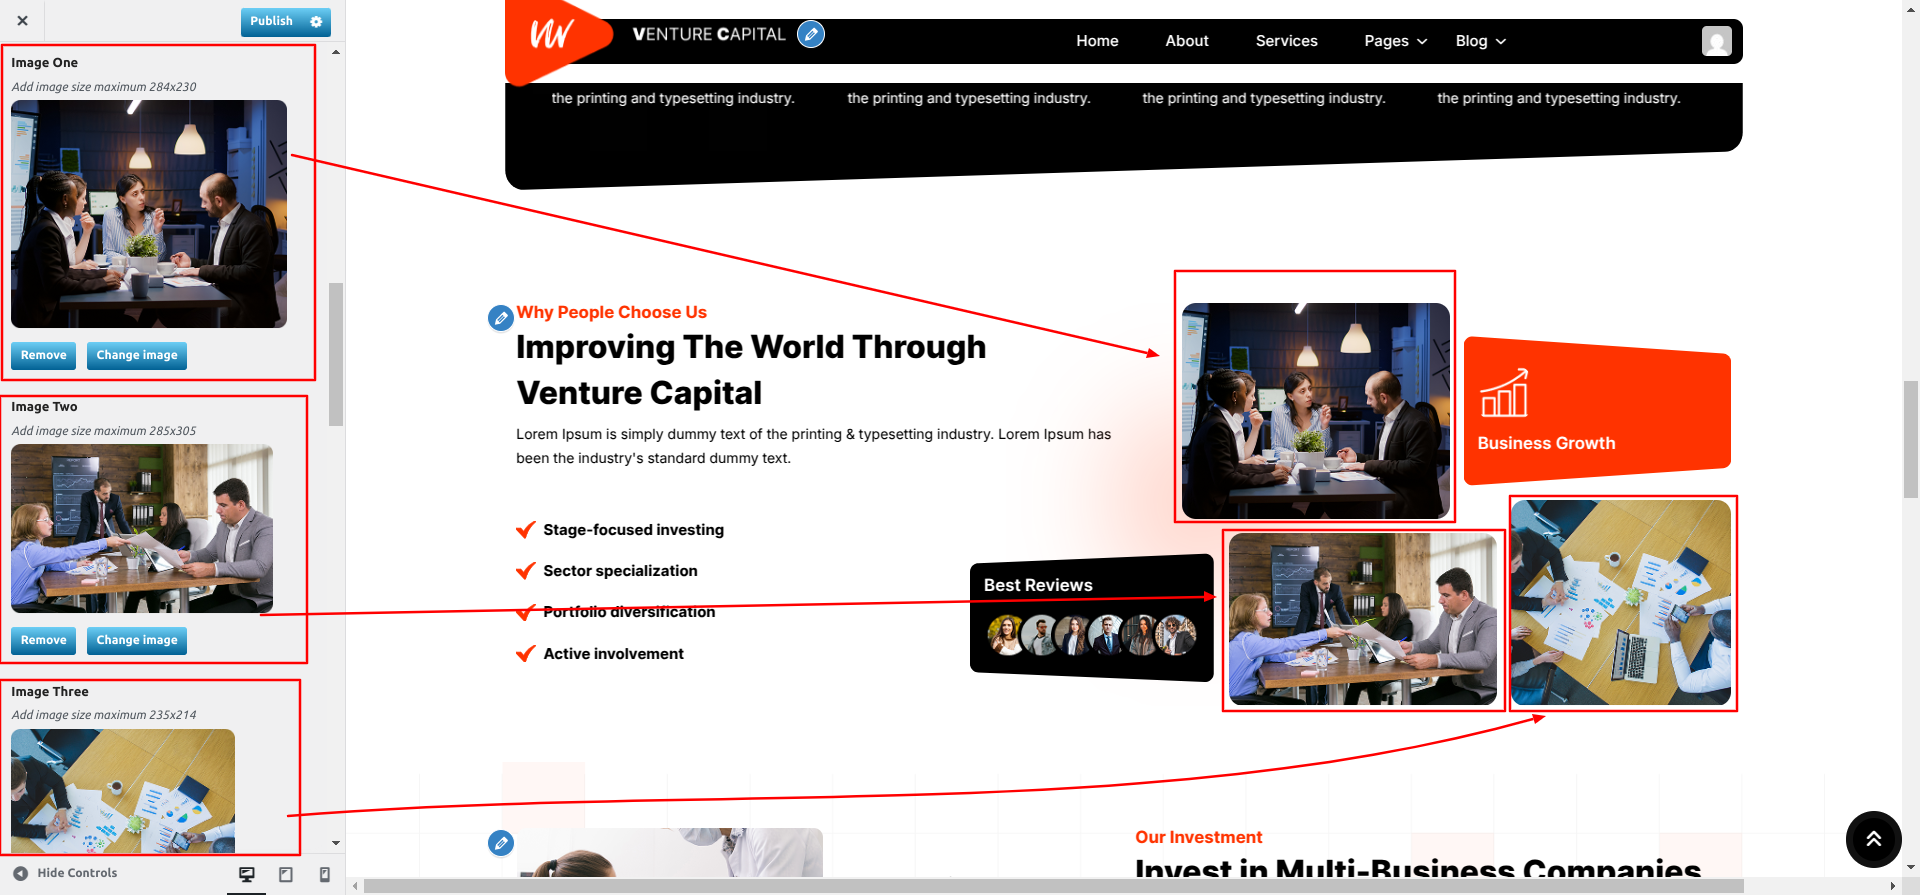This screenshot has width=1920, height=895.
Task: Expand the Pages dropdown menu
Action: tap(1395, 41)
